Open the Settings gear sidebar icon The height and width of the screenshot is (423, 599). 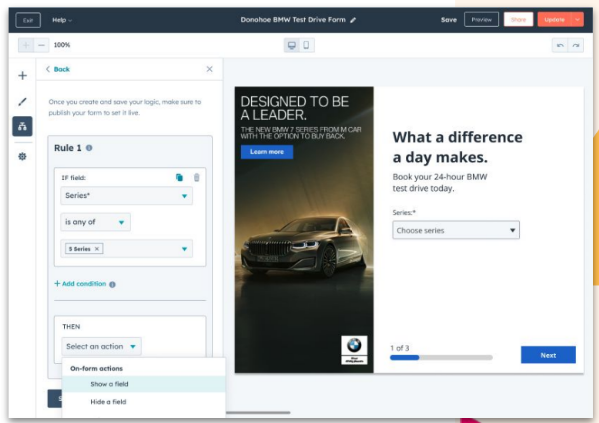click(x=23, y=156)
